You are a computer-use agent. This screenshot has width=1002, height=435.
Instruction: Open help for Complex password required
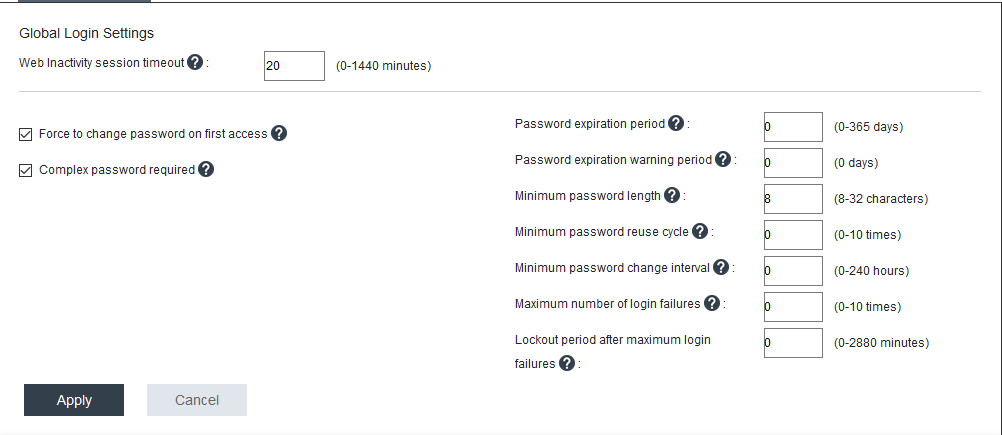pos(206,169)
